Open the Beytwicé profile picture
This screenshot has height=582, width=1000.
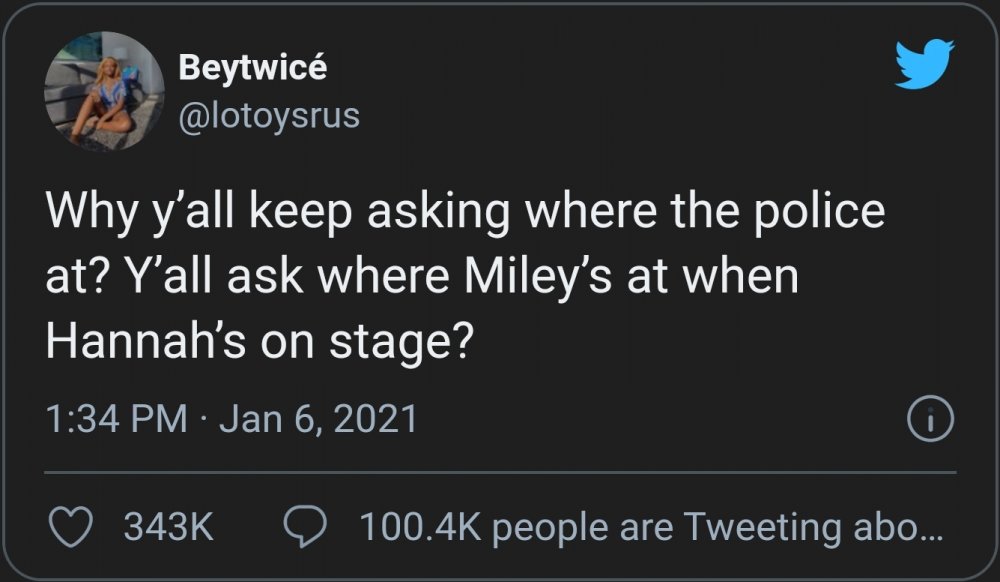pos(103,91)
